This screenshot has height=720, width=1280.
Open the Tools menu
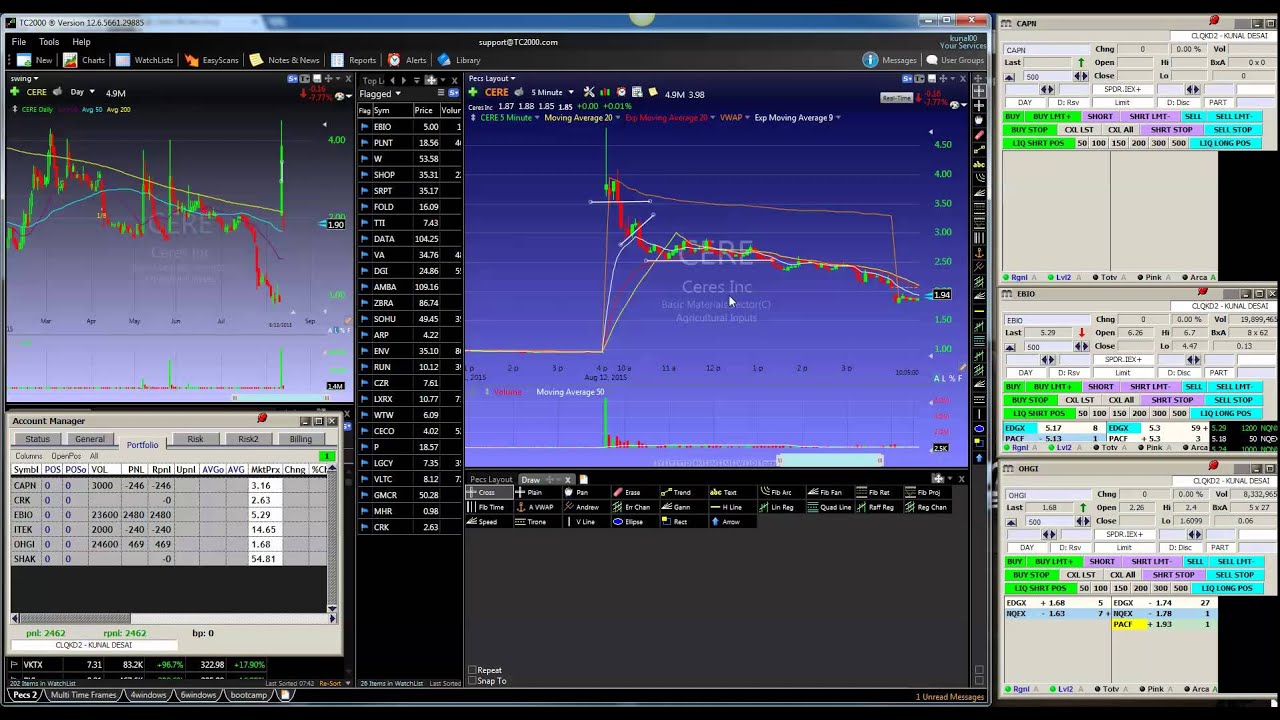pyautogui.click(x=49, y=42)
